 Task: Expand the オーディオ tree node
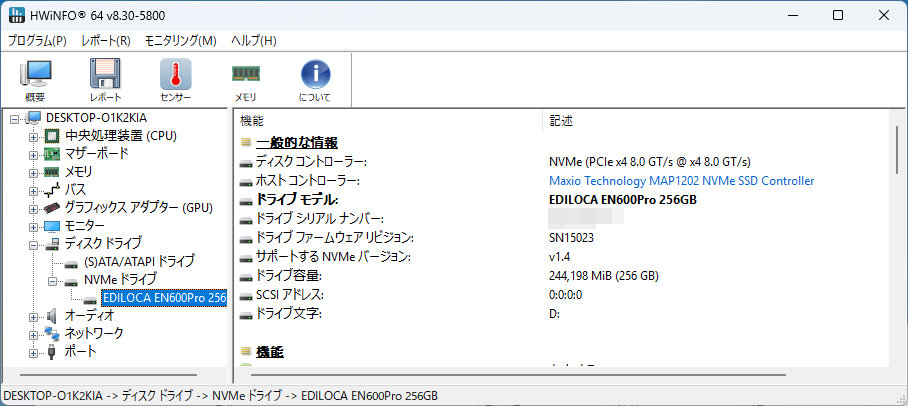click(34, 317)
